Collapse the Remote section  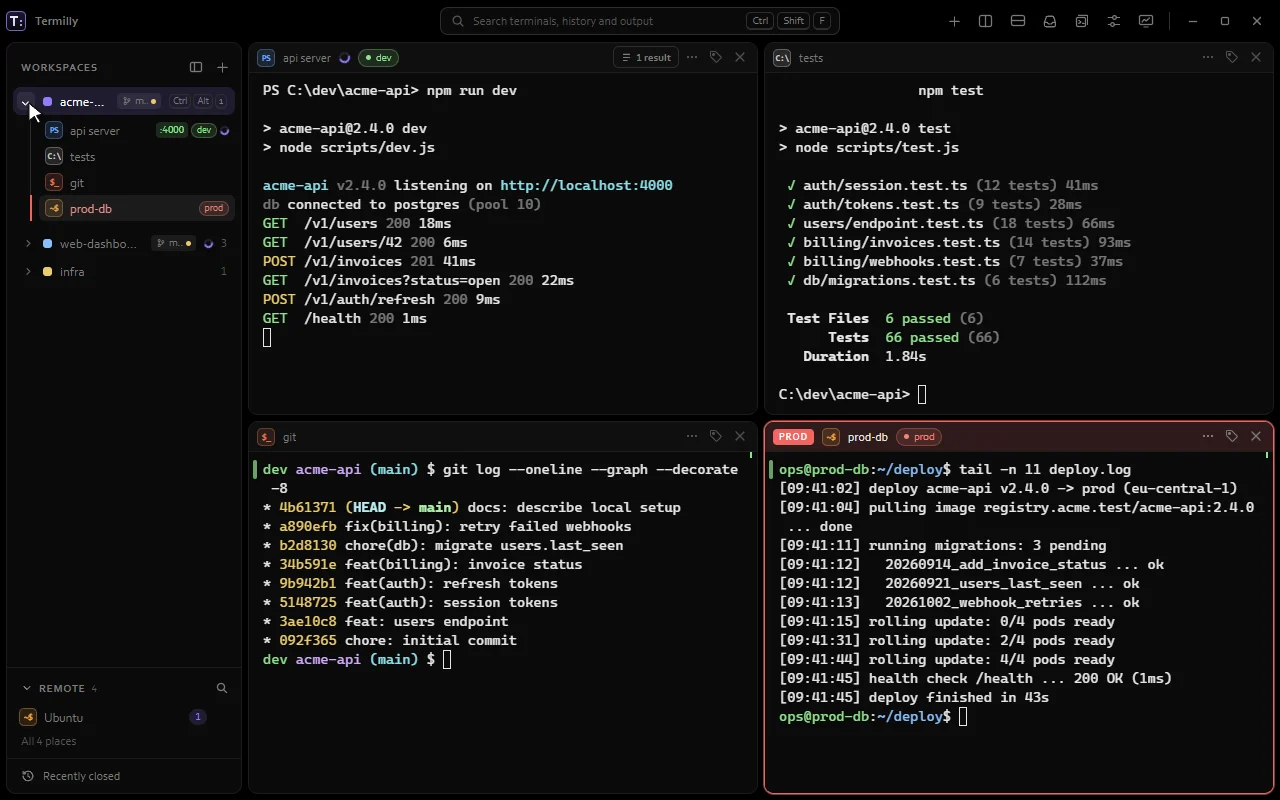pyautogui.click(x=27, y=688)
